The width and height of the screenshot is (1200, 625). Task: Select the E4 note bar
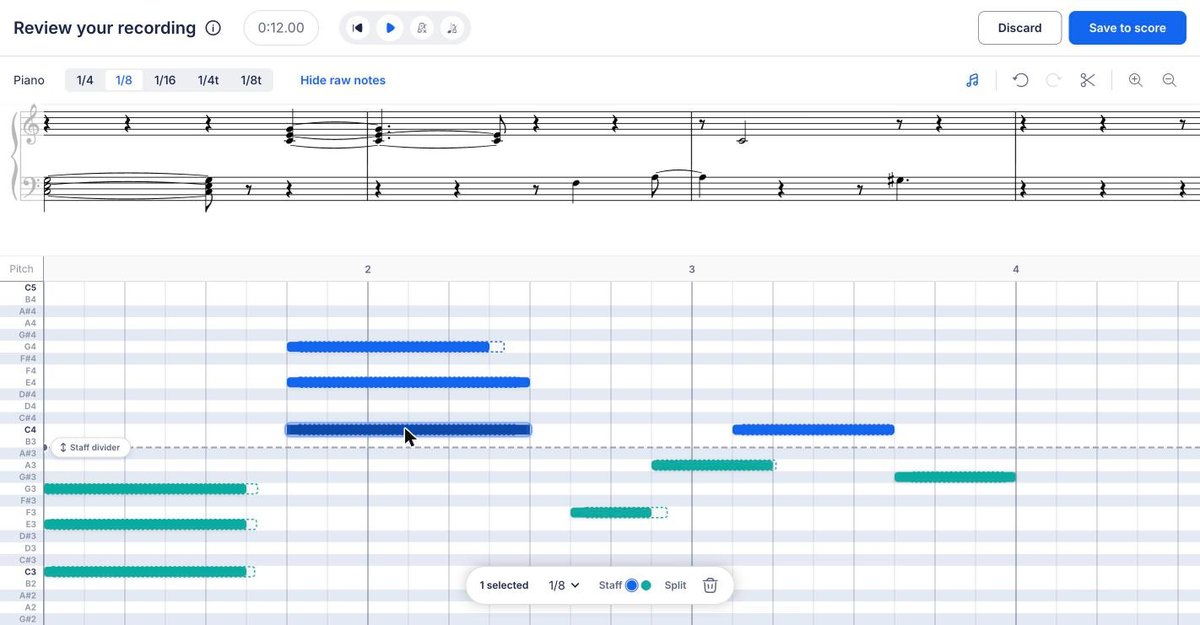click(x=408, y=382)
